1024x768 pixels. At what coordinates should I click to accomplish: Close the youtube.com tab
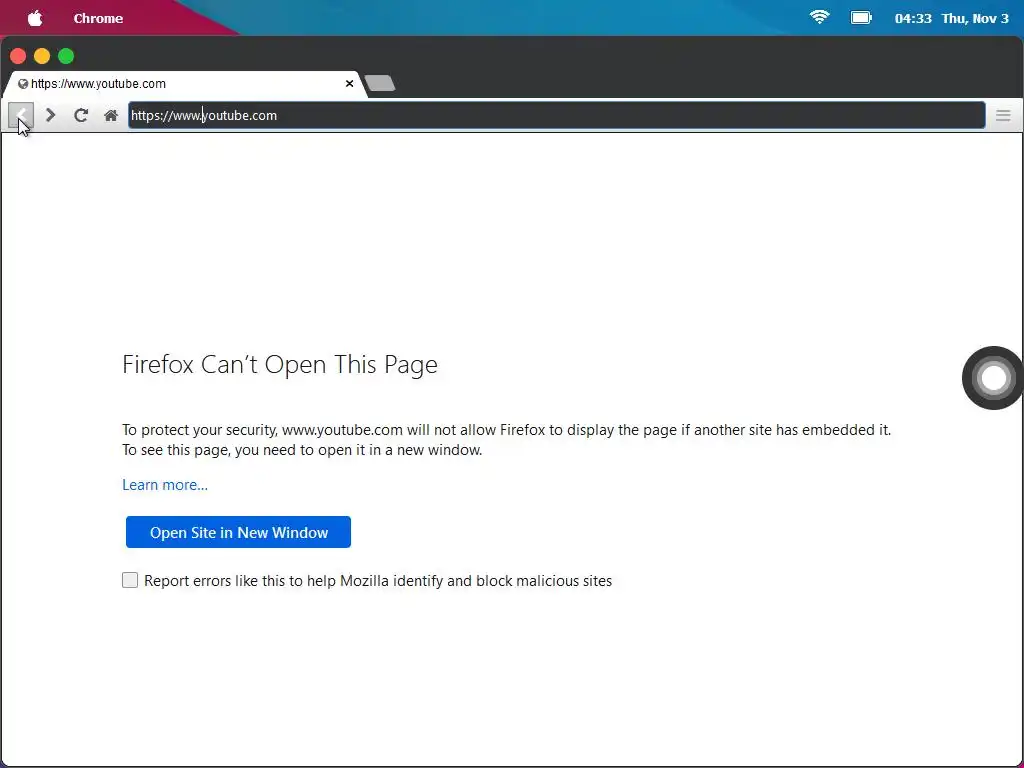click(349, 84)
